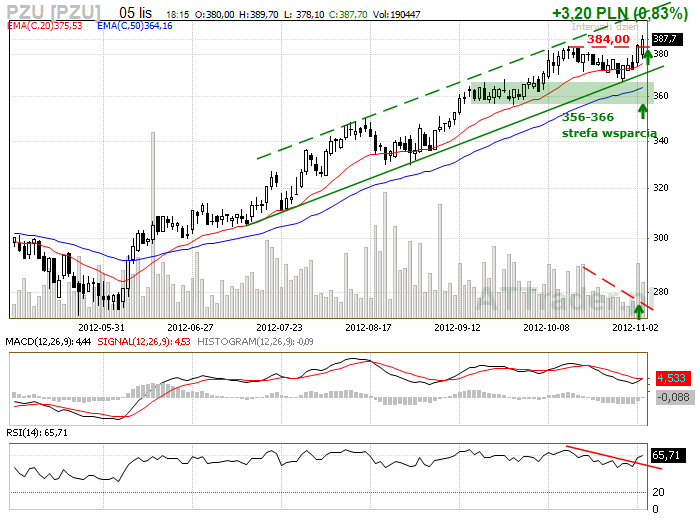
Task: Click the 340 price axis label
Action: coord(661,141)
